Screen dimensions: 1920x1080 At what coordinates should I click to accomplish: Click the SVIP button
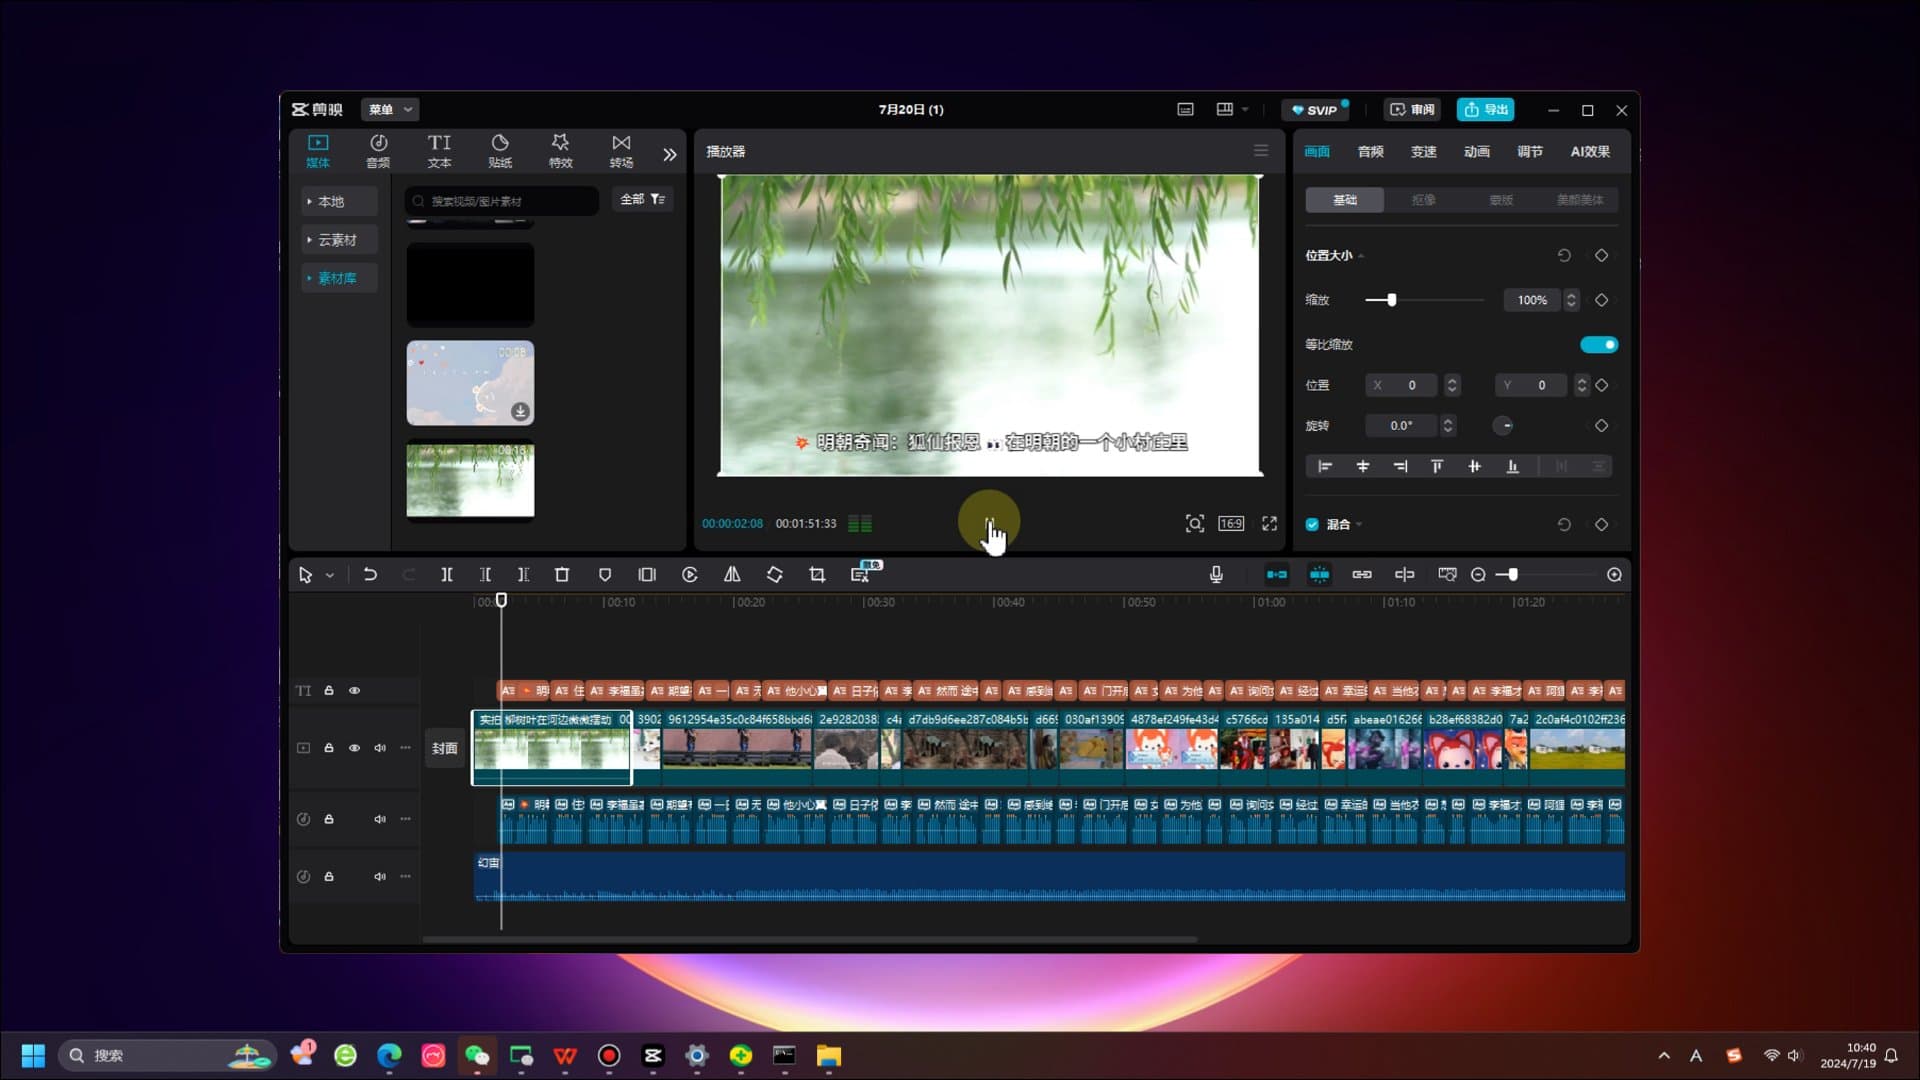(x=1315, y=110)
